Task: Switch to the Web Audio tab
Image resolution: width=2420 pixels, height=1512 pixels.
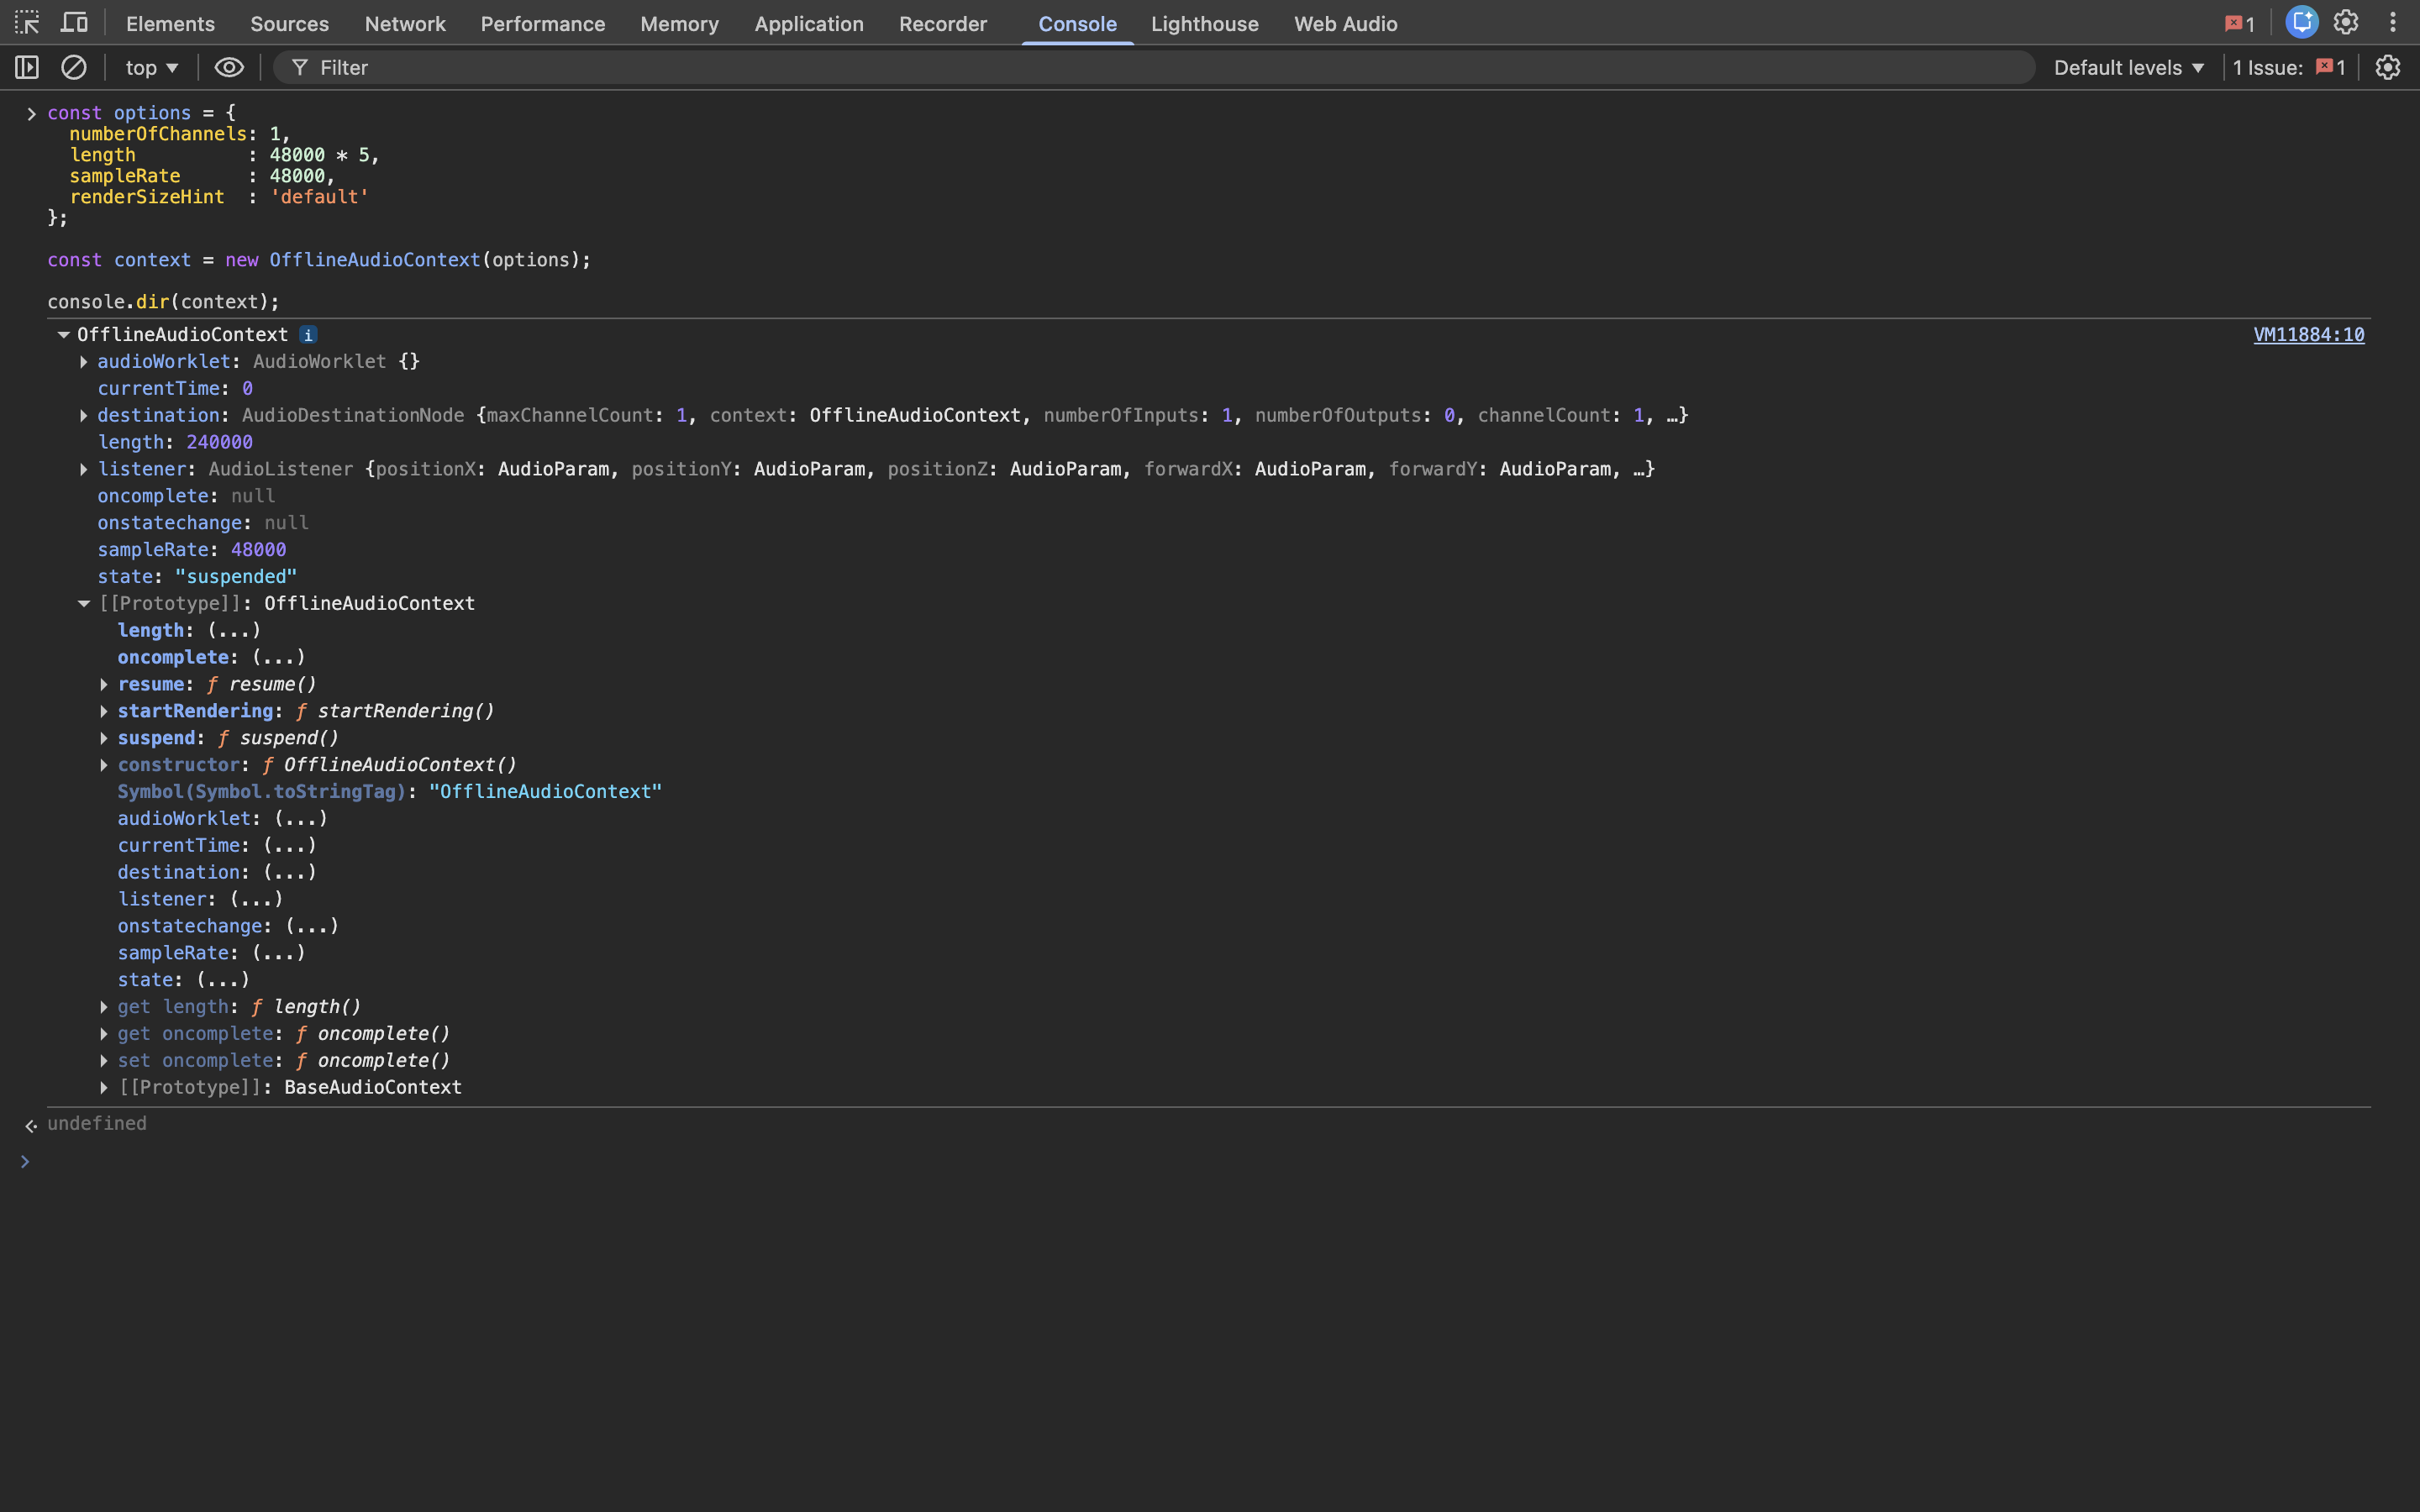Action: click(1345, 24)
